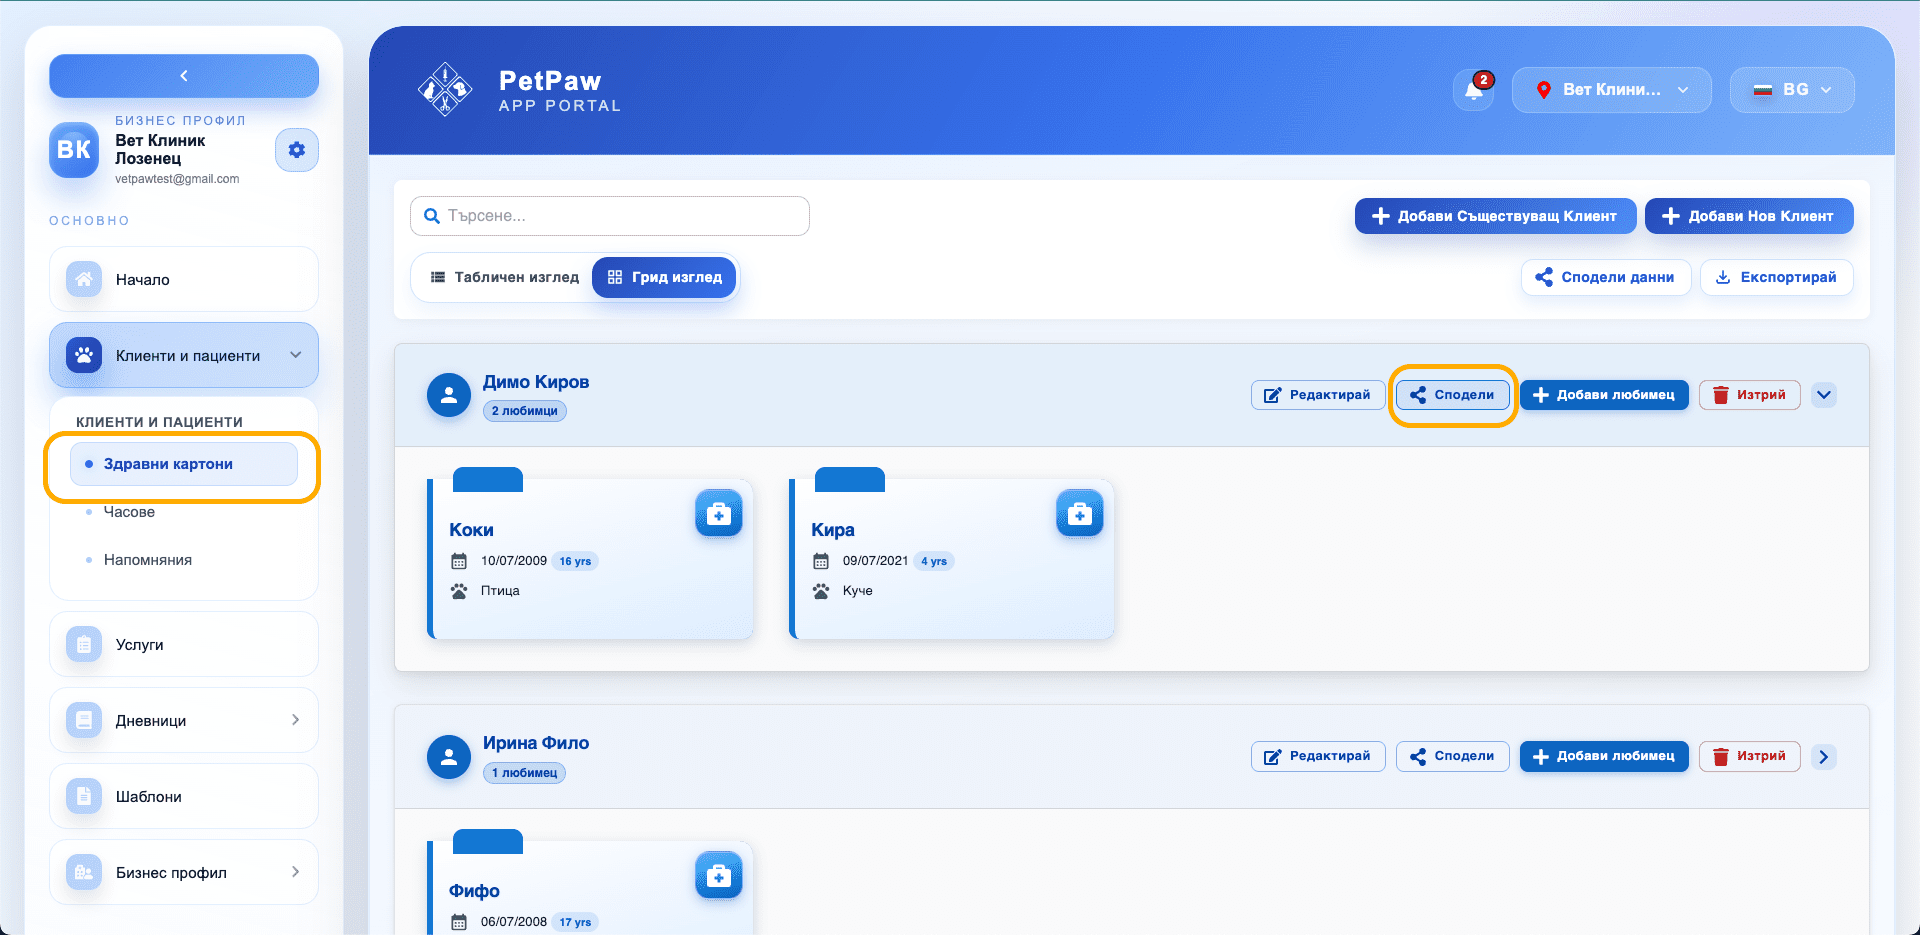Click paw icon beside Куче
This screenshot has height=935, width=1920.
pos(821,591)
